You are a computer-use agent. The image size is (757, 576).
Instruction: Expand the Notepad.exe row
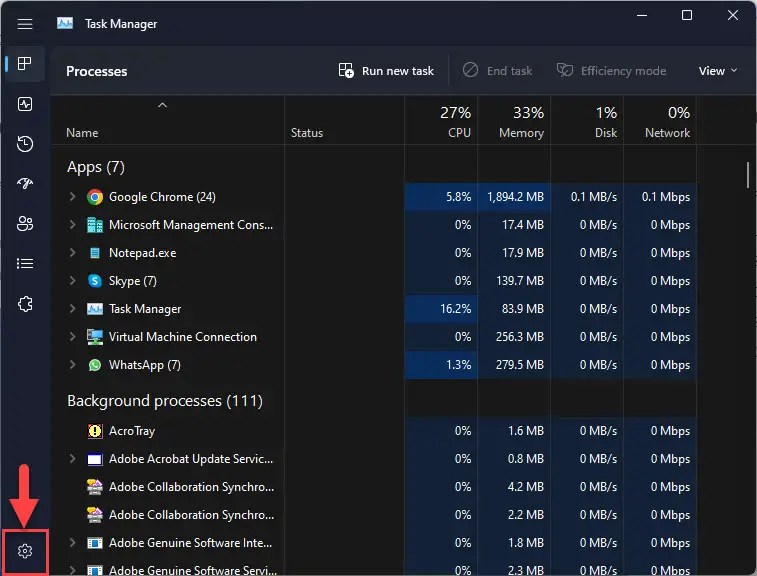72,253
